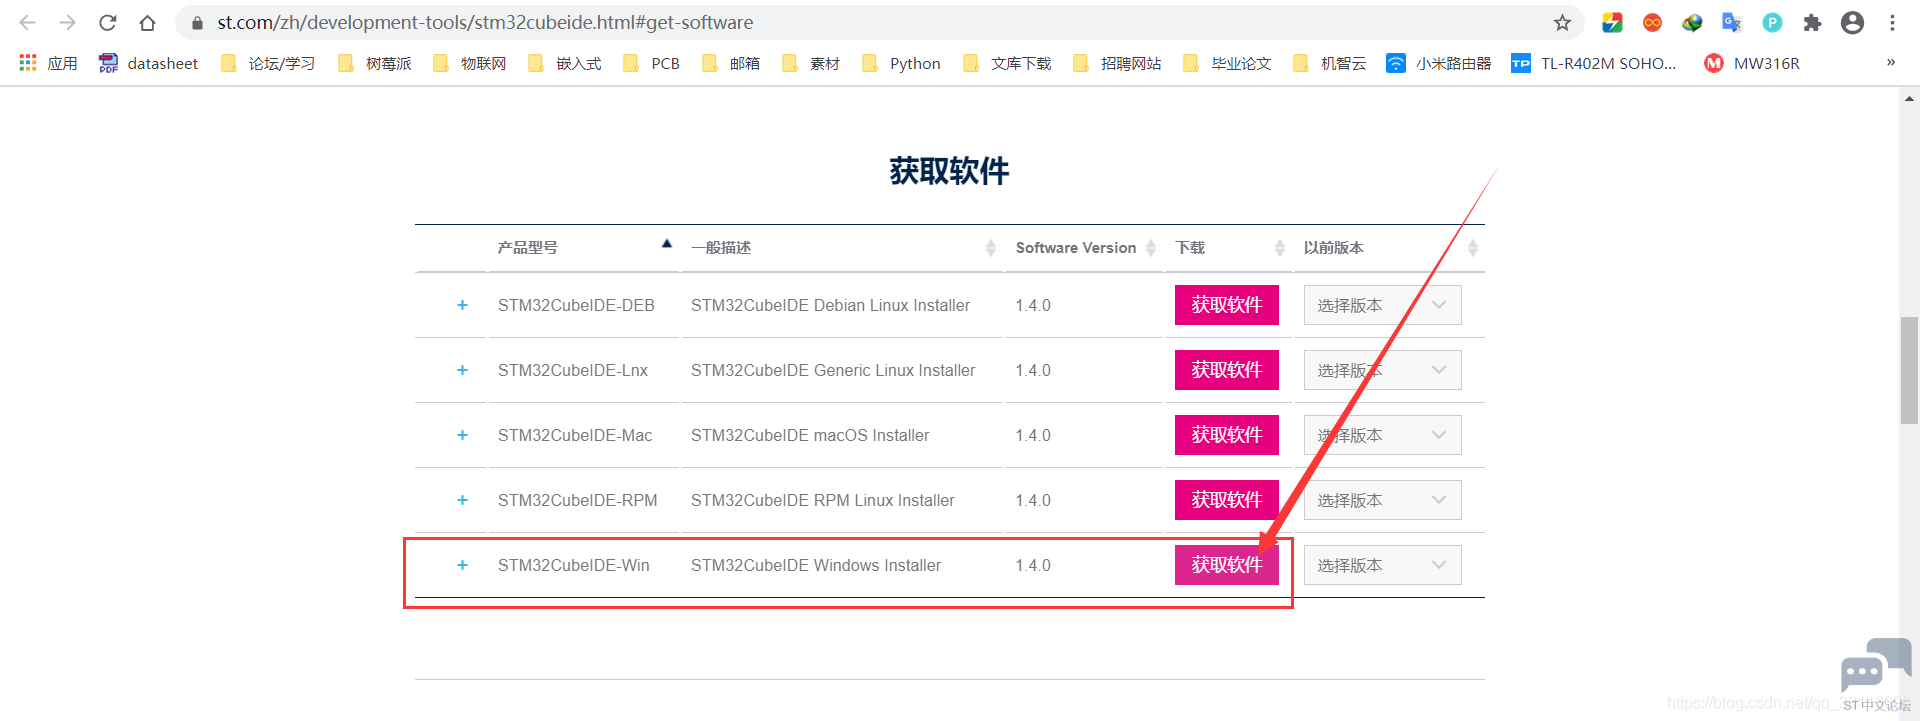Bookmark this page with the star
The image size is (1920, 721).
[x=1562, y=22]
